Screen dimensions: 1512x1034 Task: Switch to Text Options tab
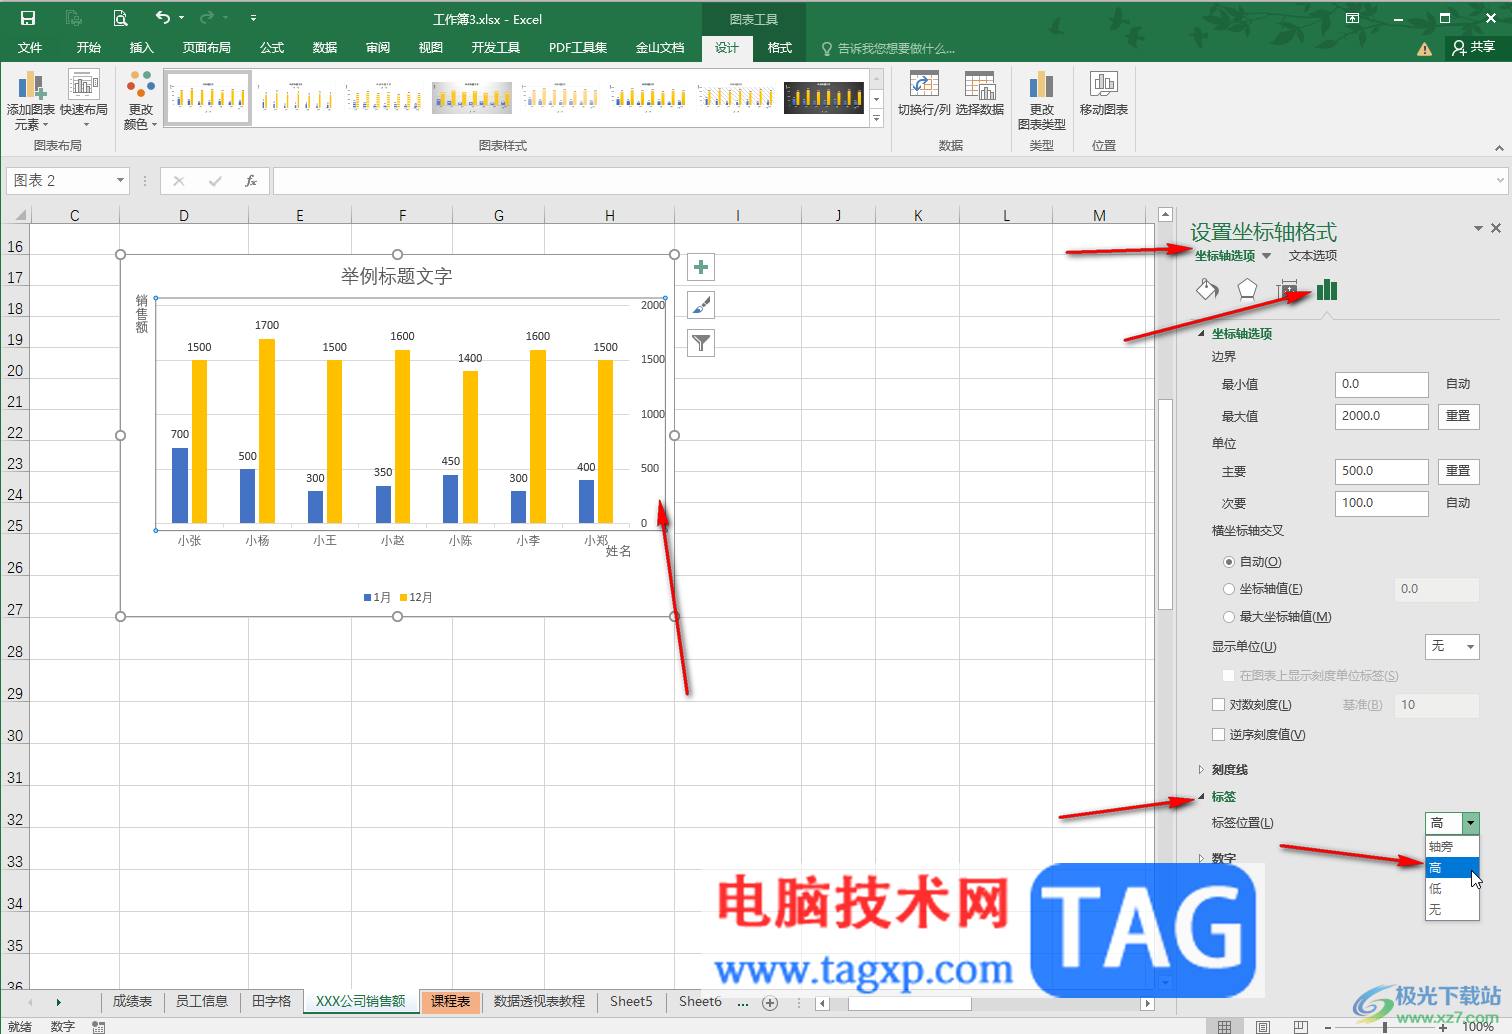click(x=1313, y=256)
